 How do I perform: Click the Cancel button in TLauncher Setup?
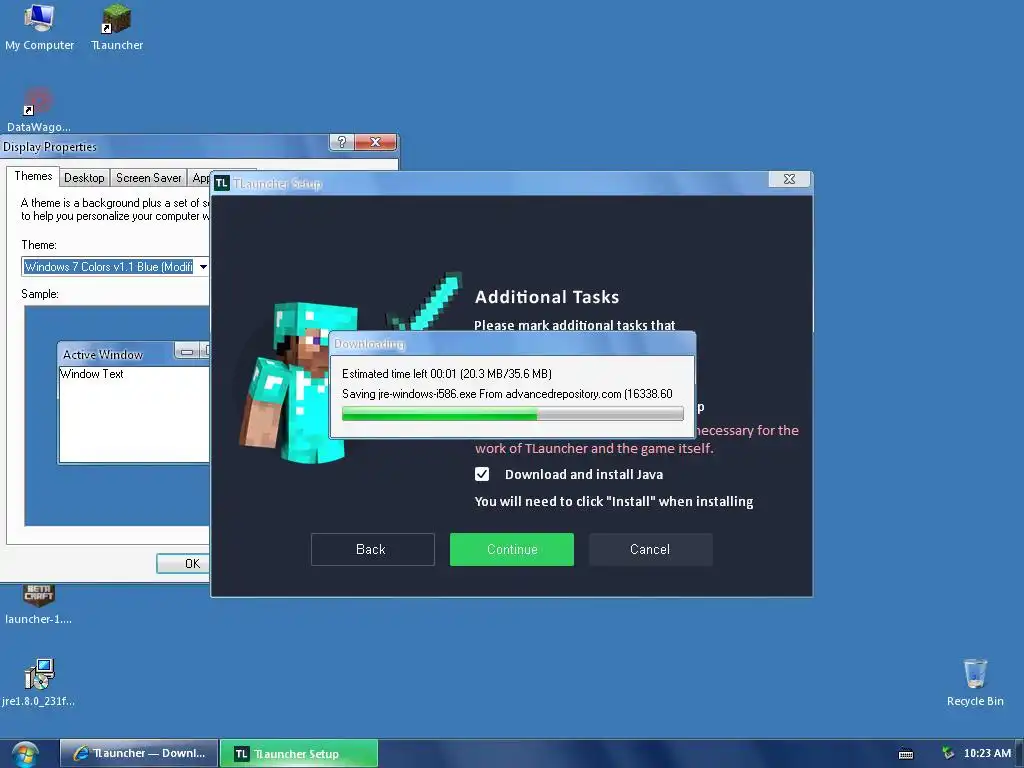(650, 549)
